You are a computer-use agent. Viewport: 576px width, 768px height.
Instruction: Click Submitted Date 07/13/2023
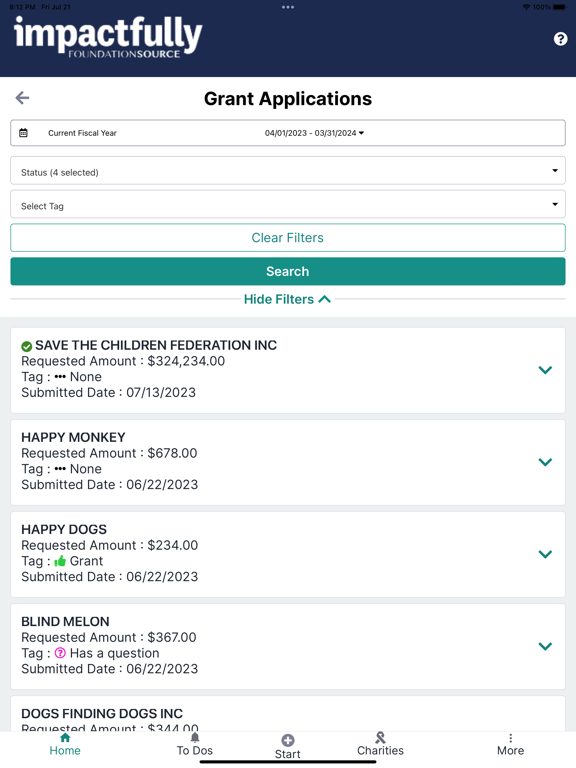point(108,392)
